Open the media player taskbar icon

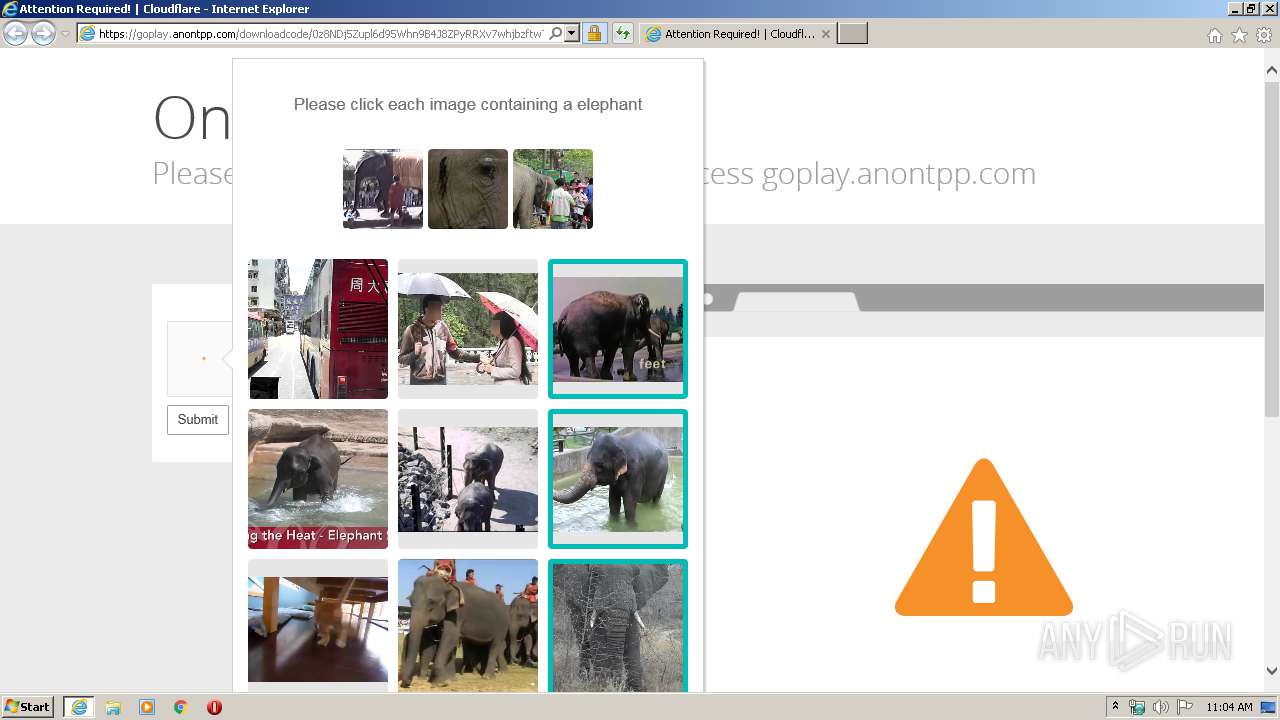pos(147,707)
